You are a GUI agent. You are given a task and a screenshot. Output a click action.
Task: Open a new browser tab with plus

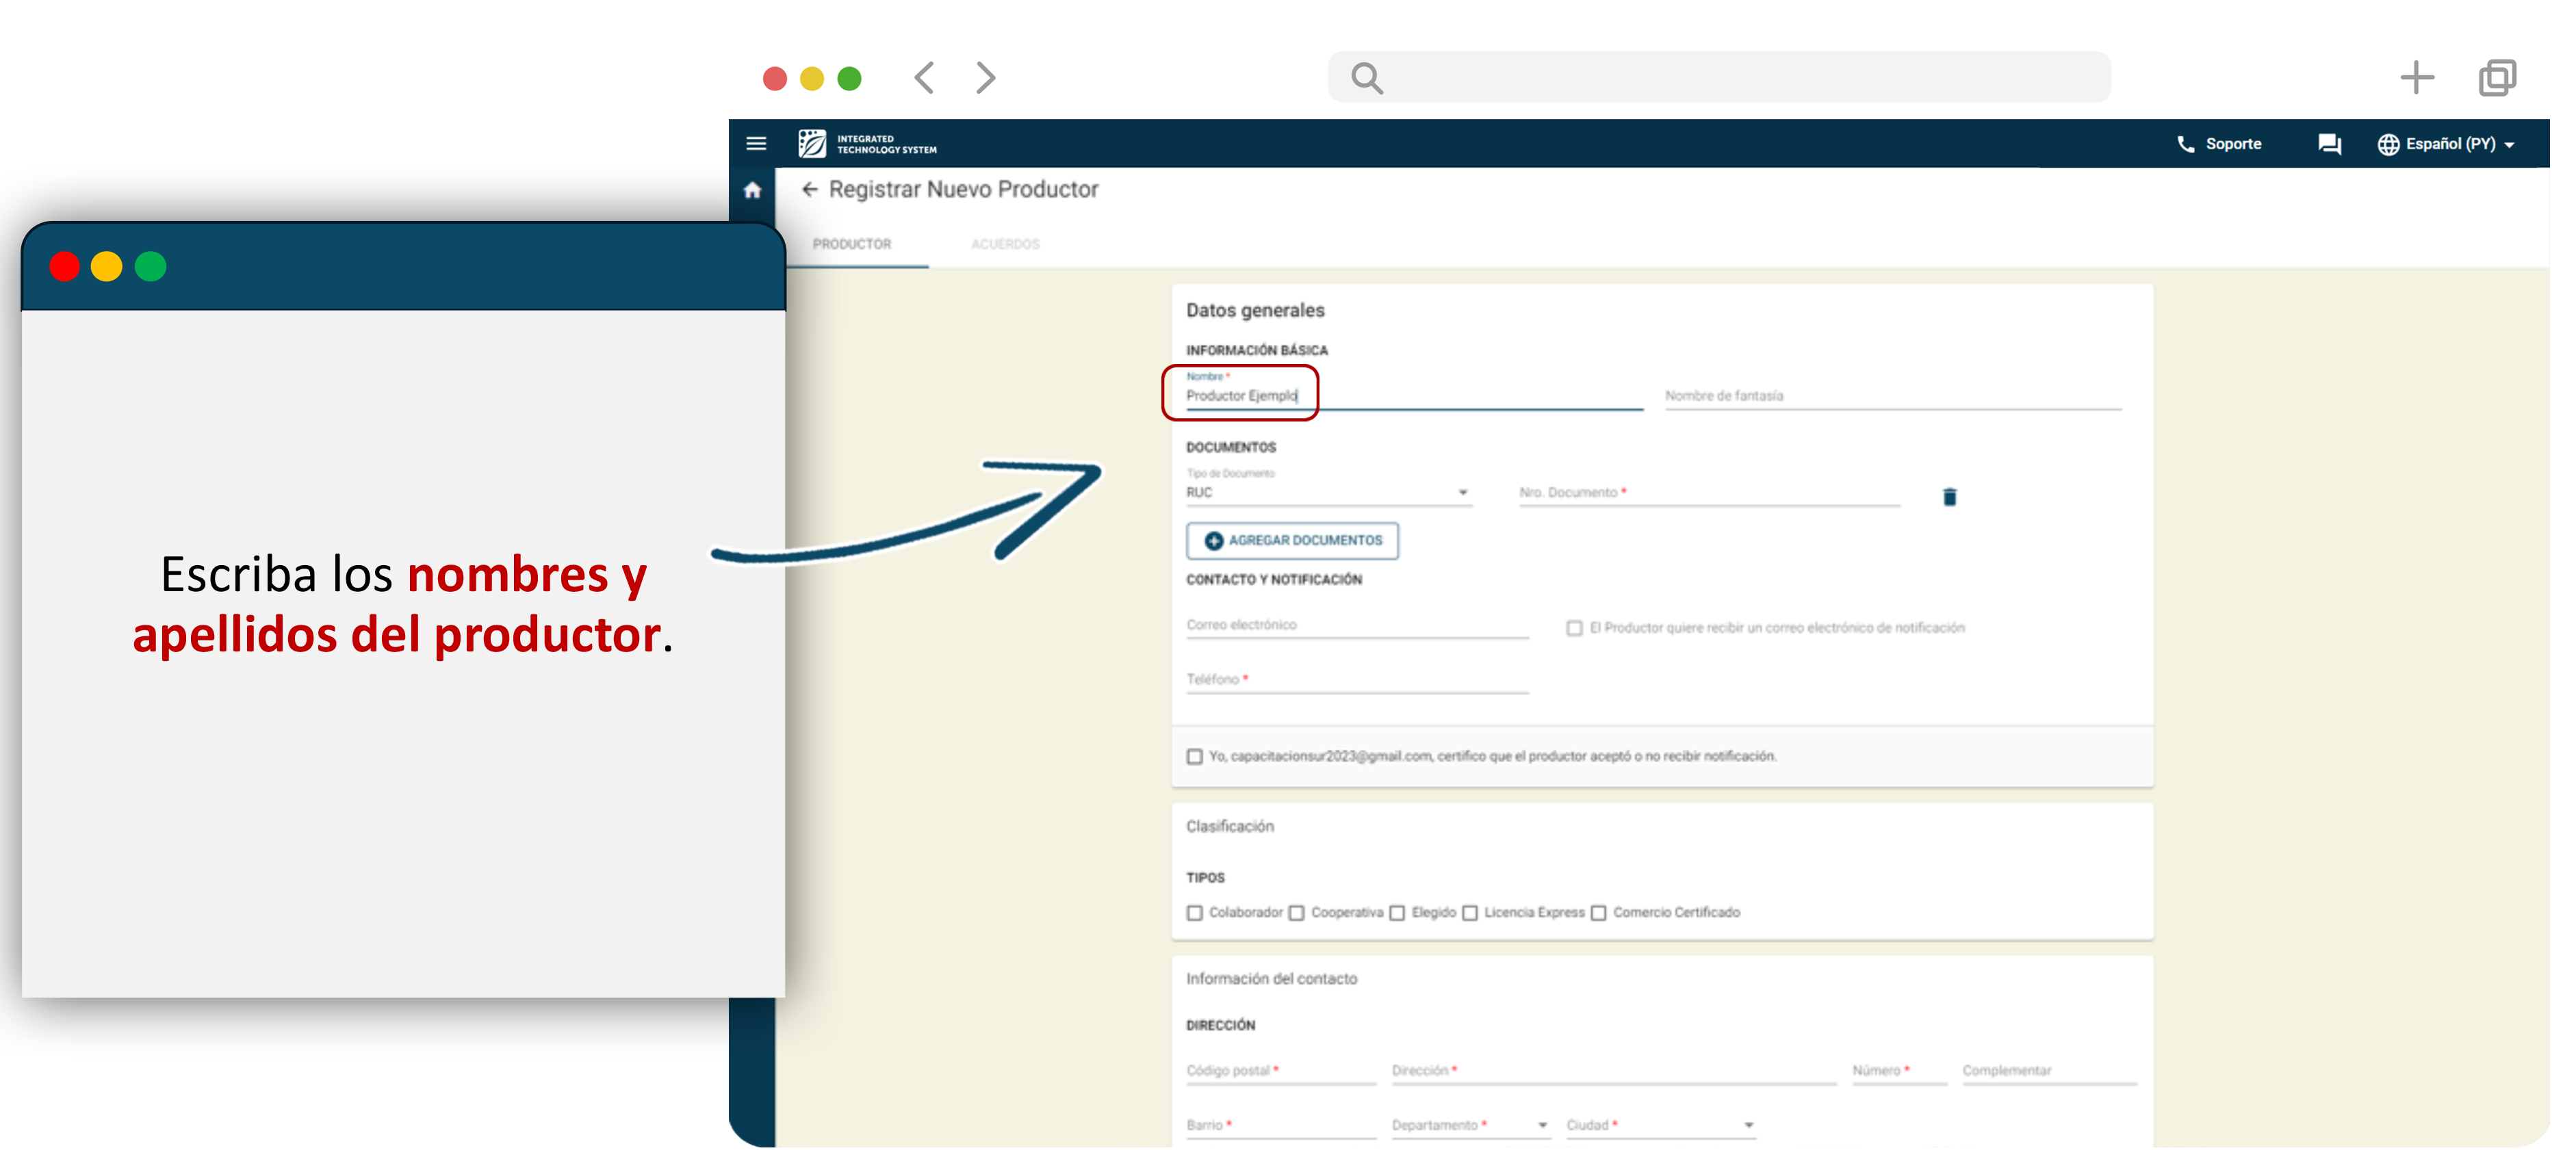tap(2416, 78)
